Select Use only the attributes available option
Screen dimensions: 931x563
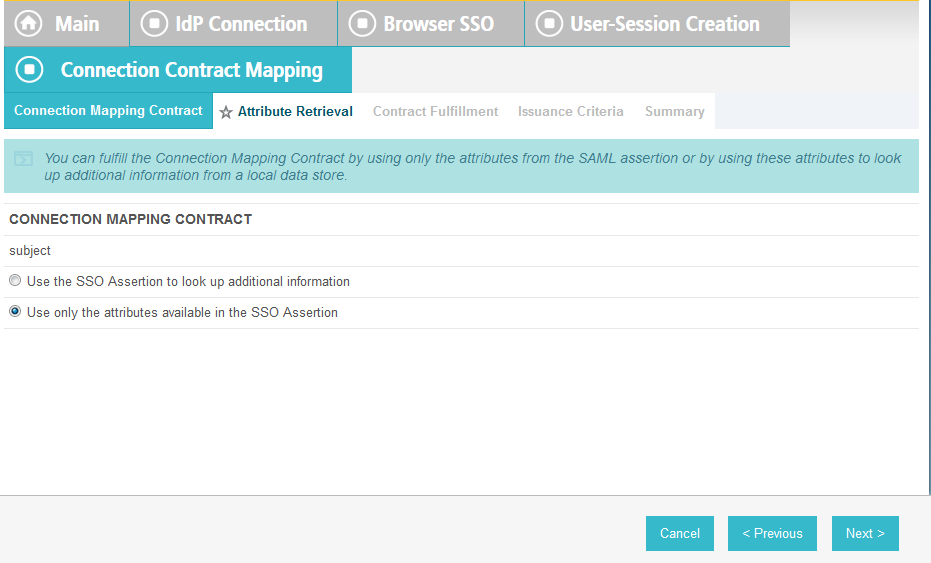point(15,311)
